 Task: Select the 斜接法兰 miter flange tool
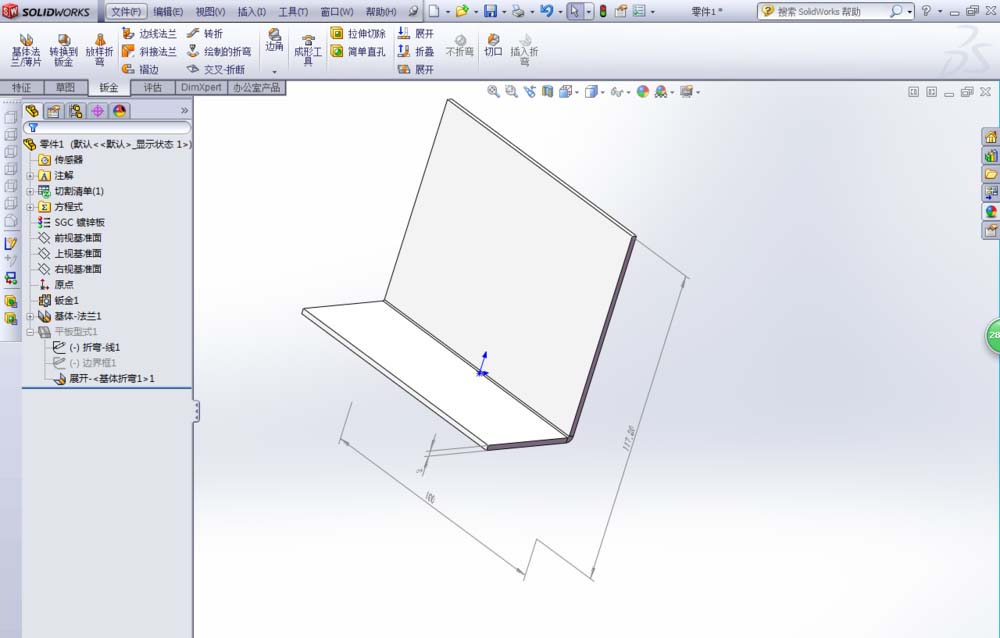click(150, 51)
